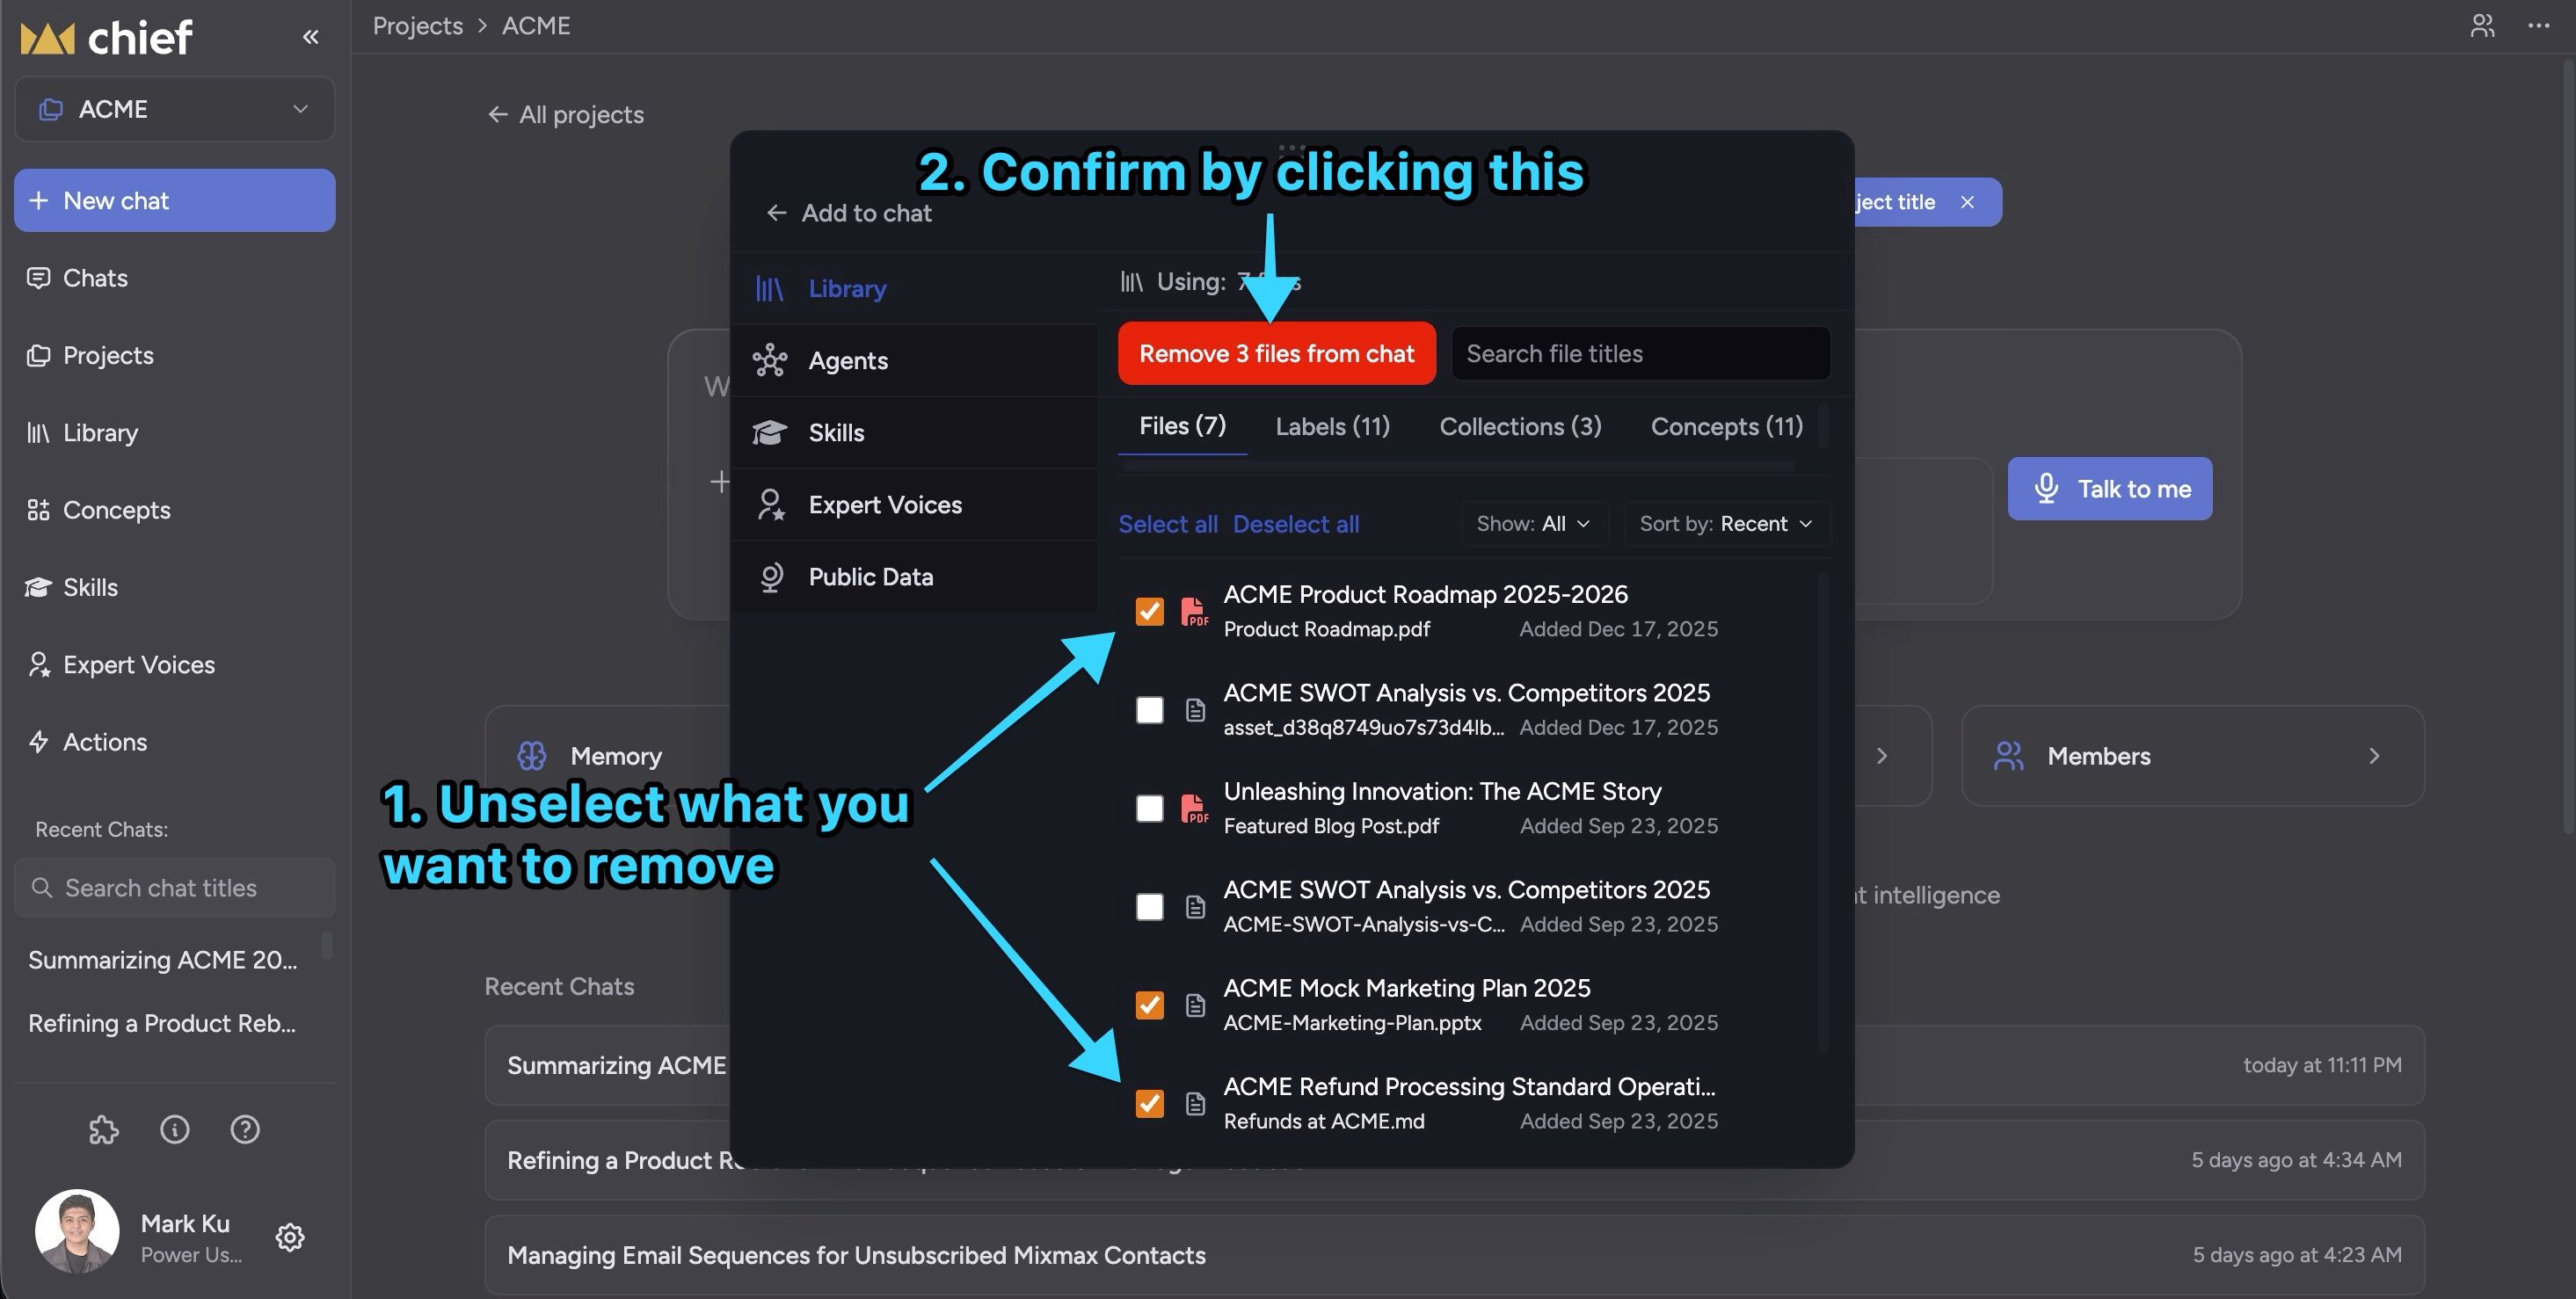This screenshot has height=1299, width=2576.
Task: Open the Show: All filter dropdown
Action: (1534, 524)
